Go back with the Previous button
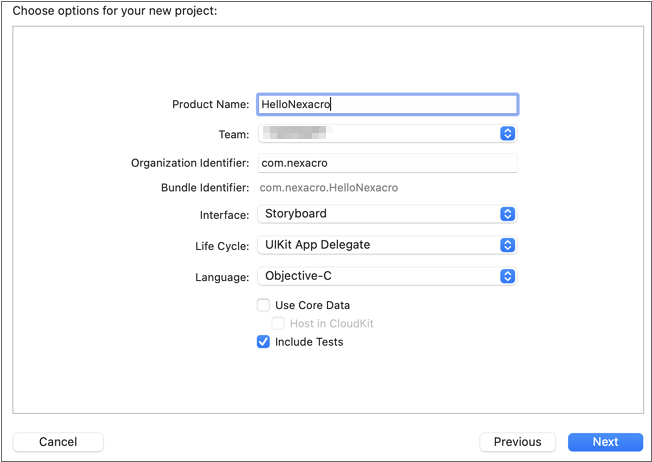This screenshot has height=462, width=652. tap(517, 442)
